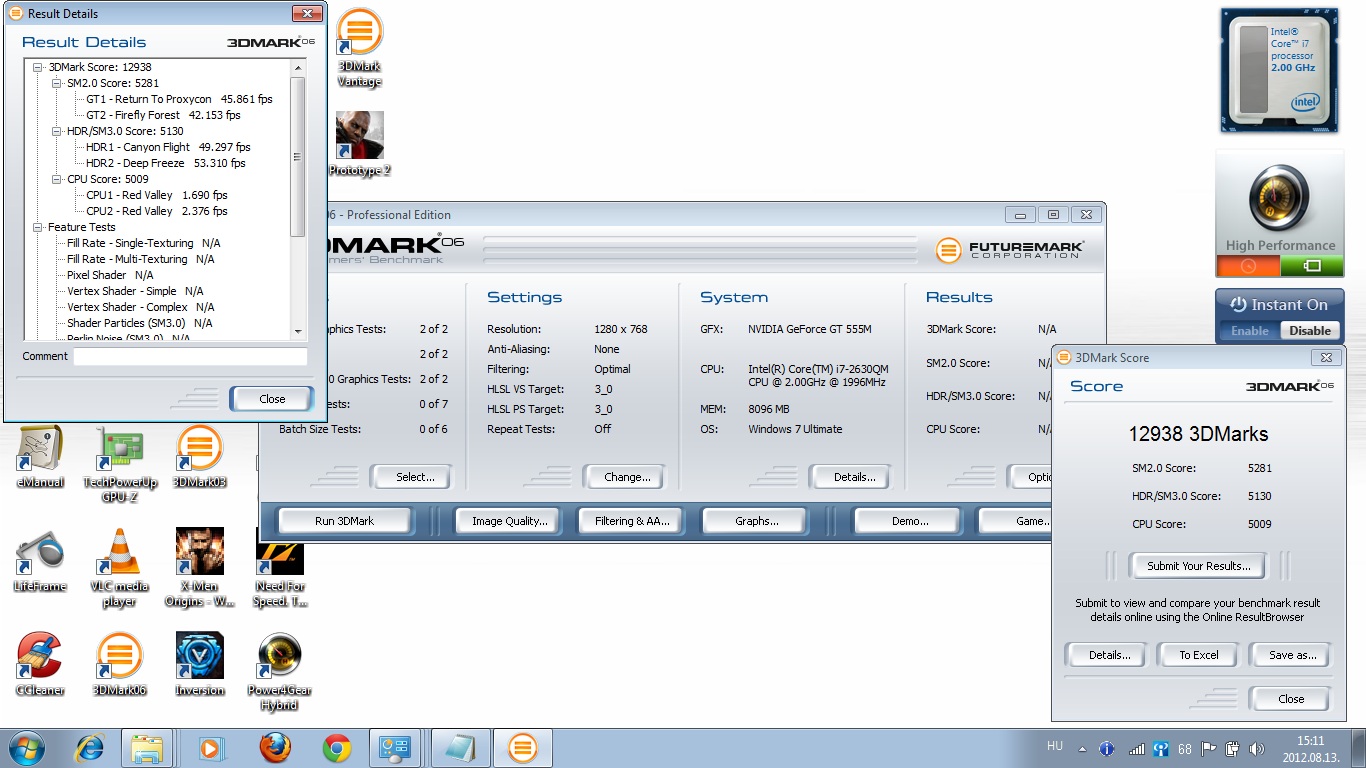Open Filtering & AA... tool
This screenshot has width=1366, height=768.
point(632,521)
